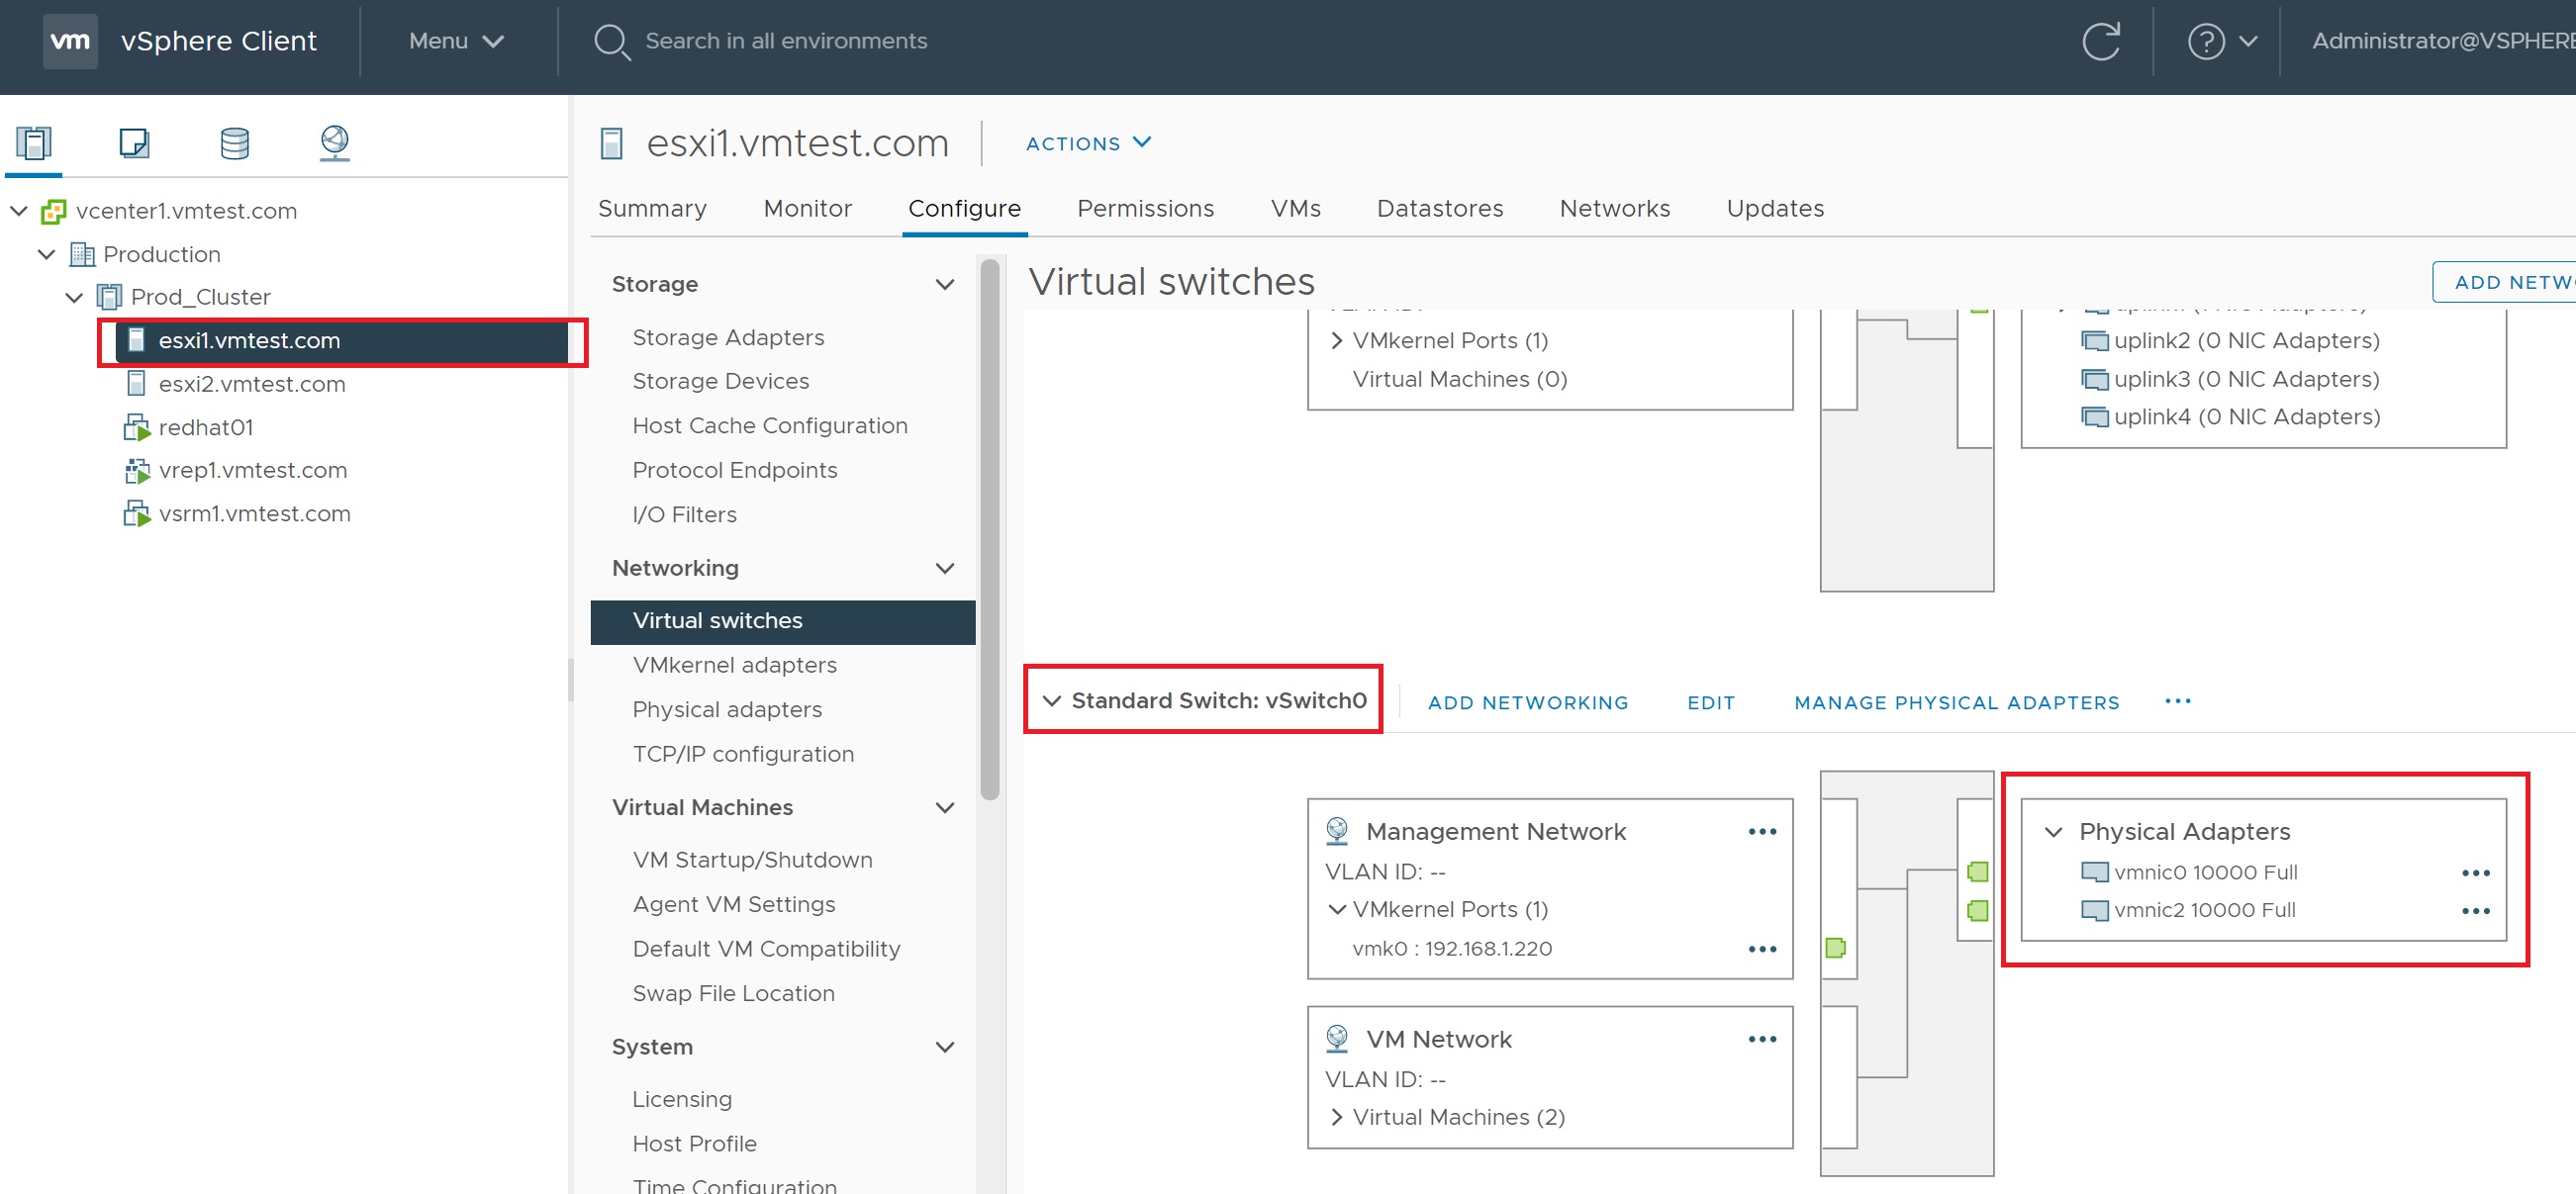Click ellipsis next to Manage Physical Adapters
2576x1194 pixels.
point(2177,702)
